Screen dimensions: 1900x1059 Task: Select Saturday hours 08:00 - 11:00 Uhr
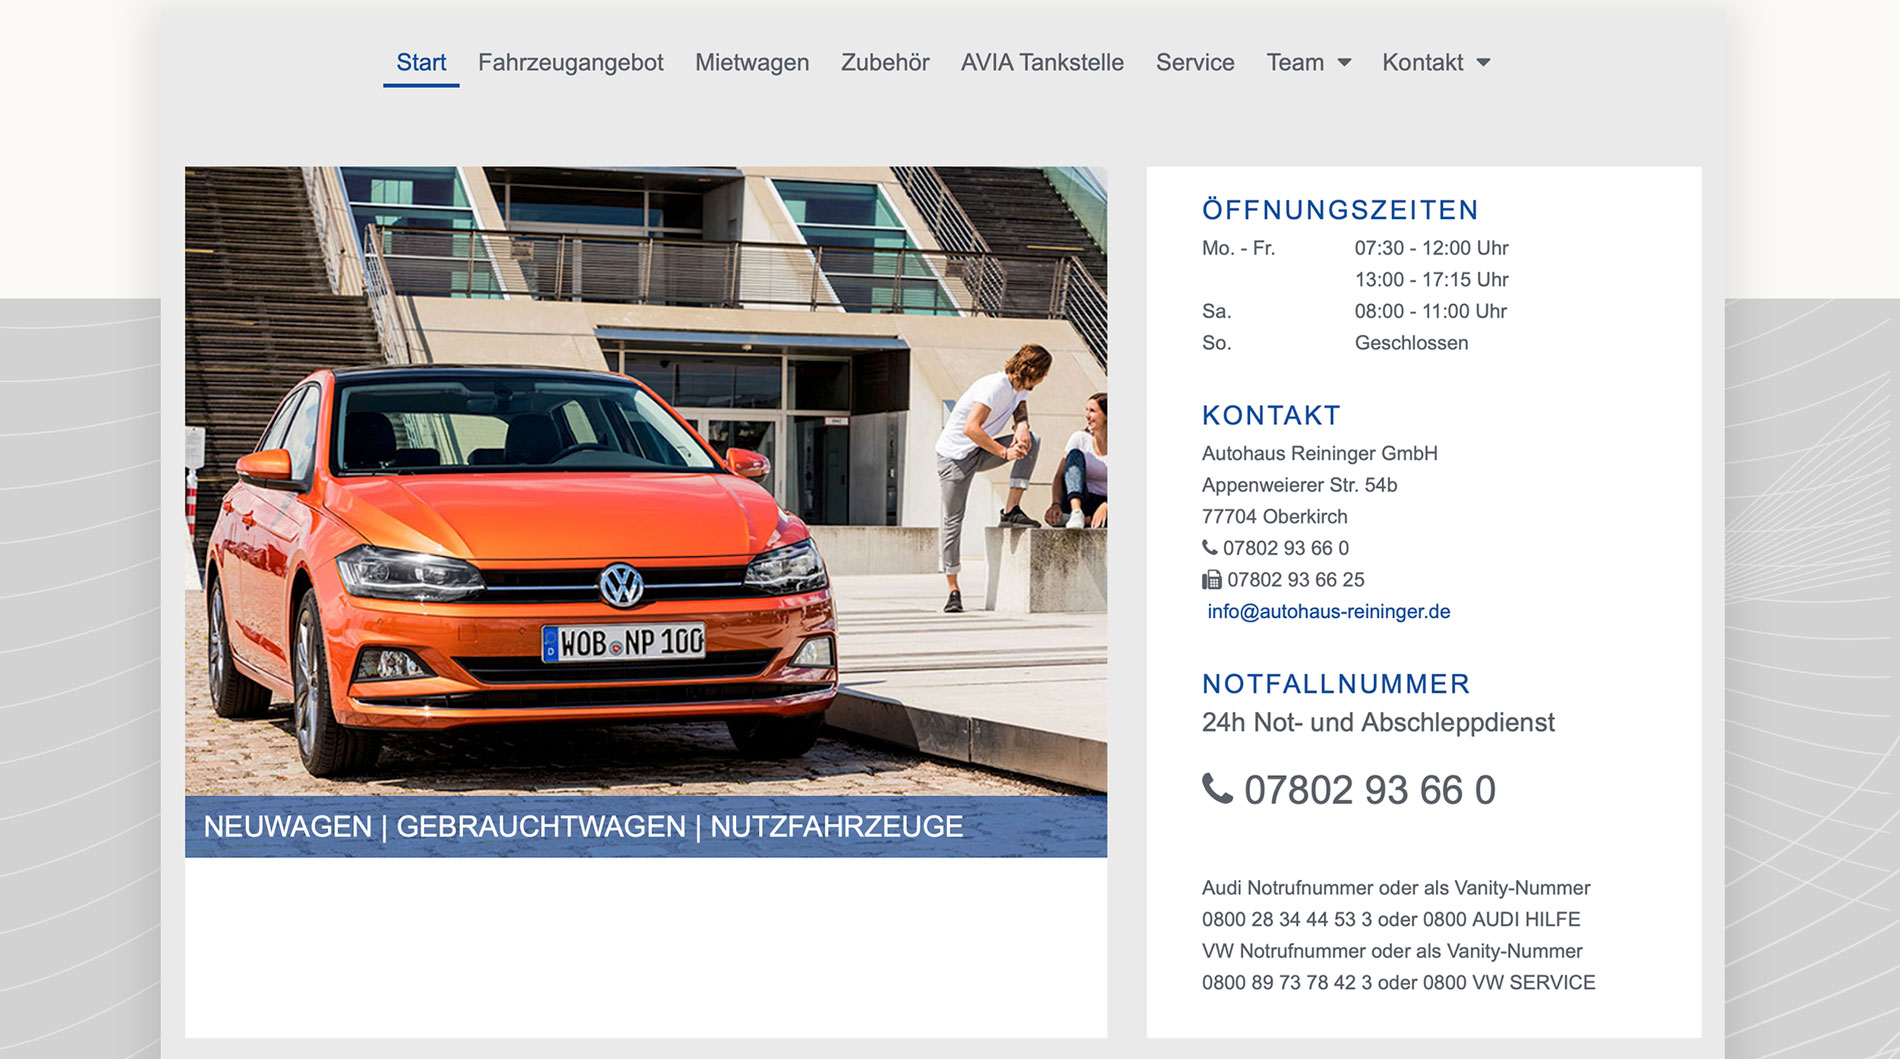[1430, 311]
